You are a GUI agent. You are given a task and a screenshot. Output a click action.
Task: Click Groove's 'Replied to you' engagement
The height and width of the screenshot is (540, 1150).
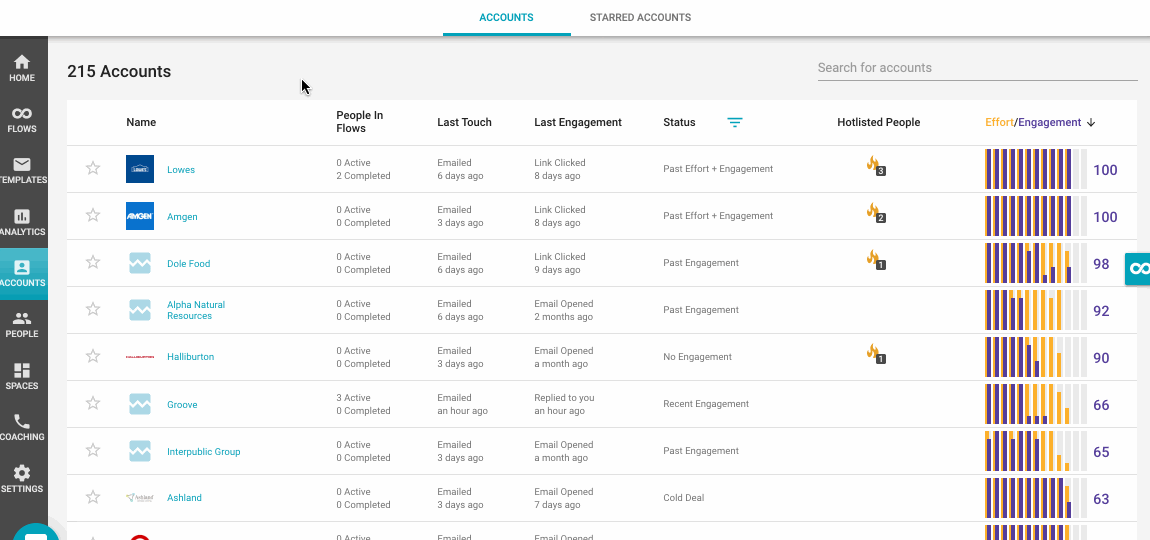[x=564, y=398]
